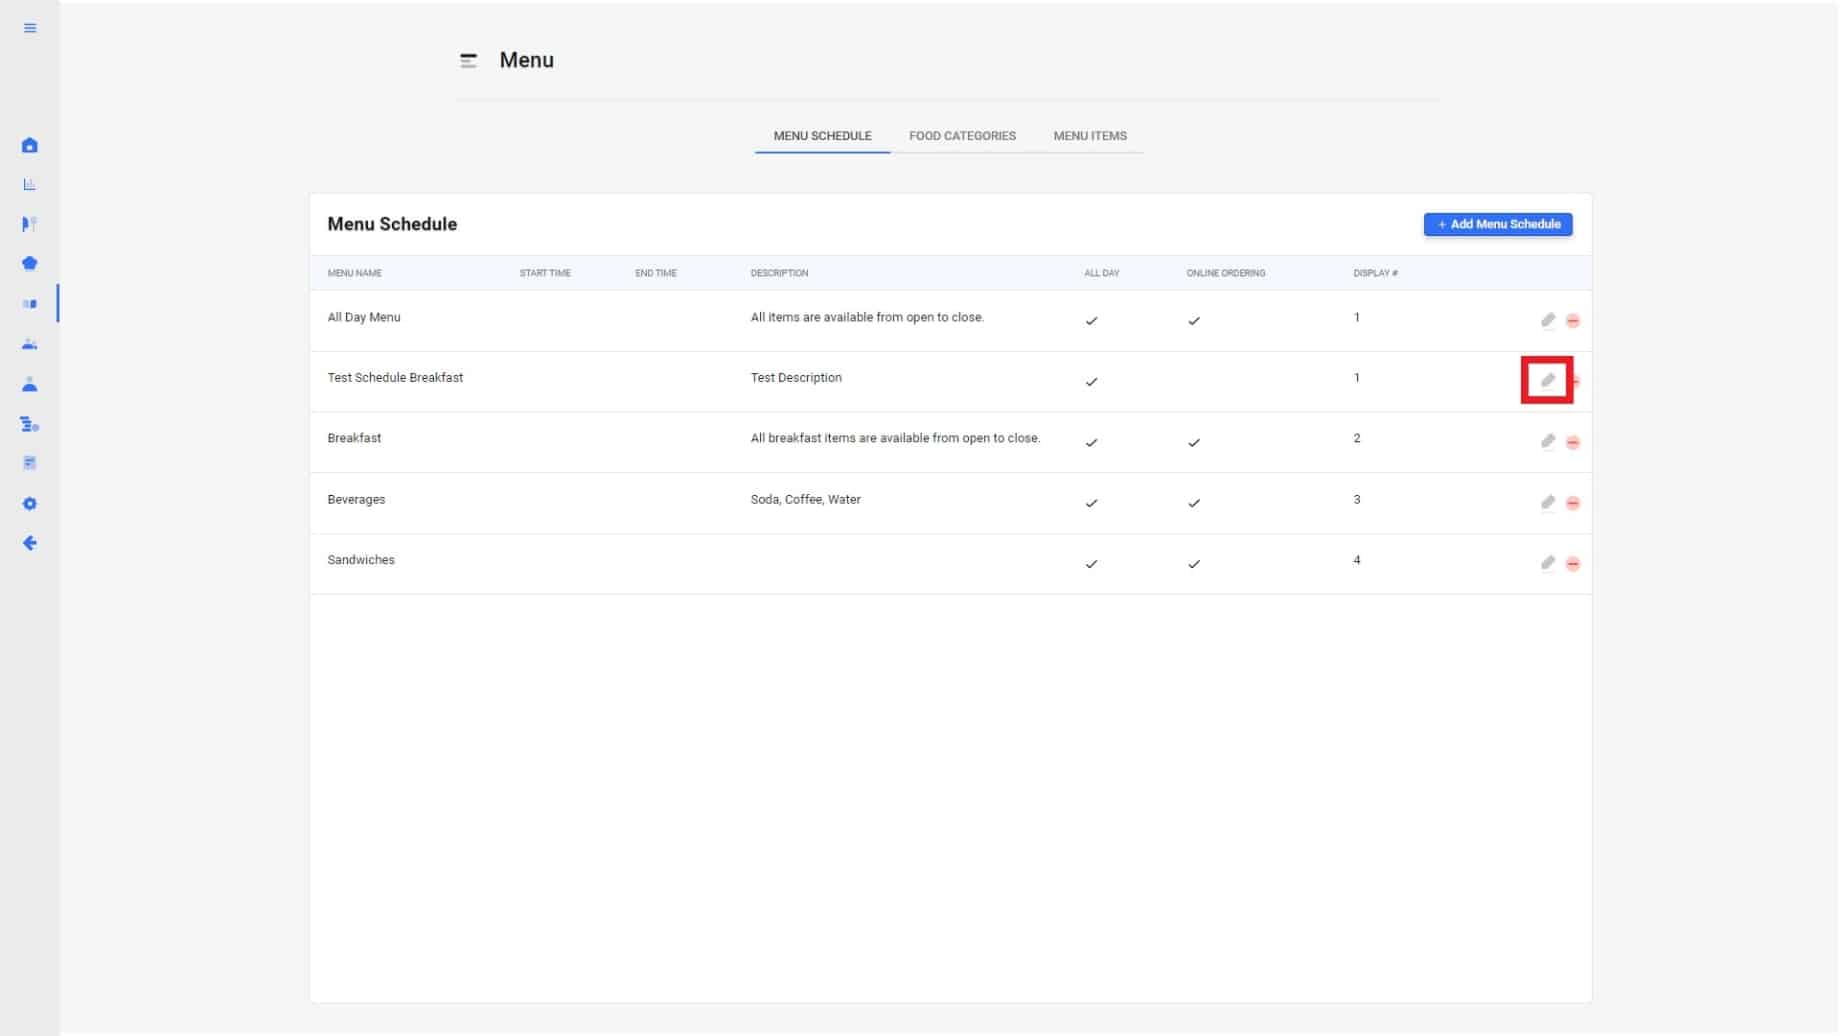Open the chef hat kitchen icon
1840x1036 pixels.
[x=30, y=264]
